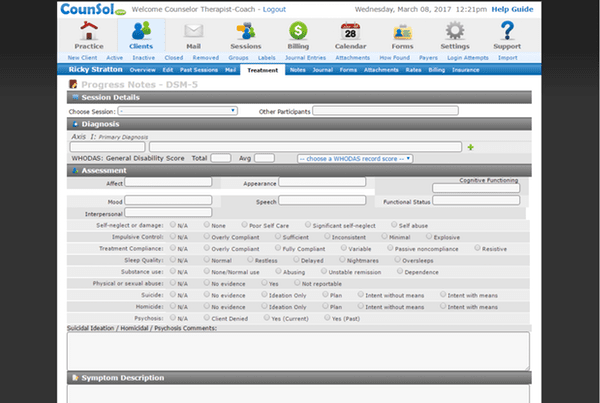This screenshot has width=600, height=403.
Task: Add diagnosis with green plus icon
Action: pos(471,147)
